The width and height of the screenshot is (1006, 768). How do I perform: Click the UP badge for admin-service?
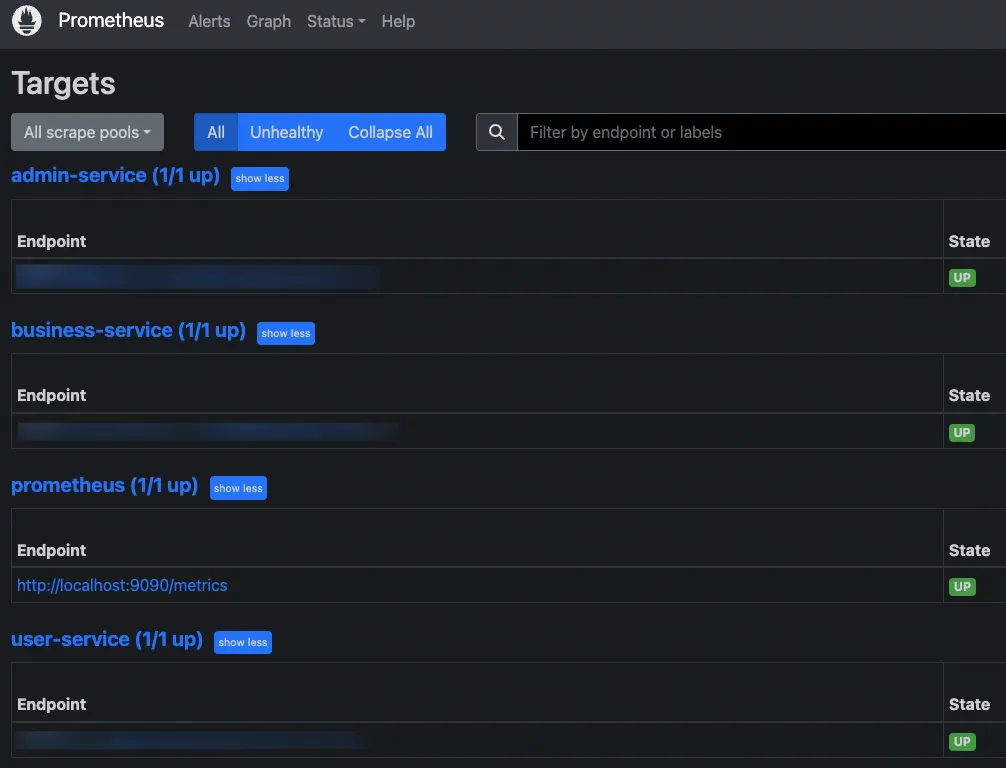pos(962,278)
